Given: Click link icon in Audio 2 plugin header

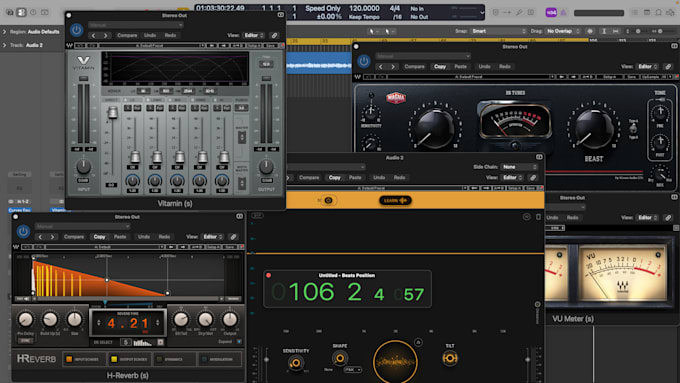Looking at the screenshot, I should (x=533, y=177).
